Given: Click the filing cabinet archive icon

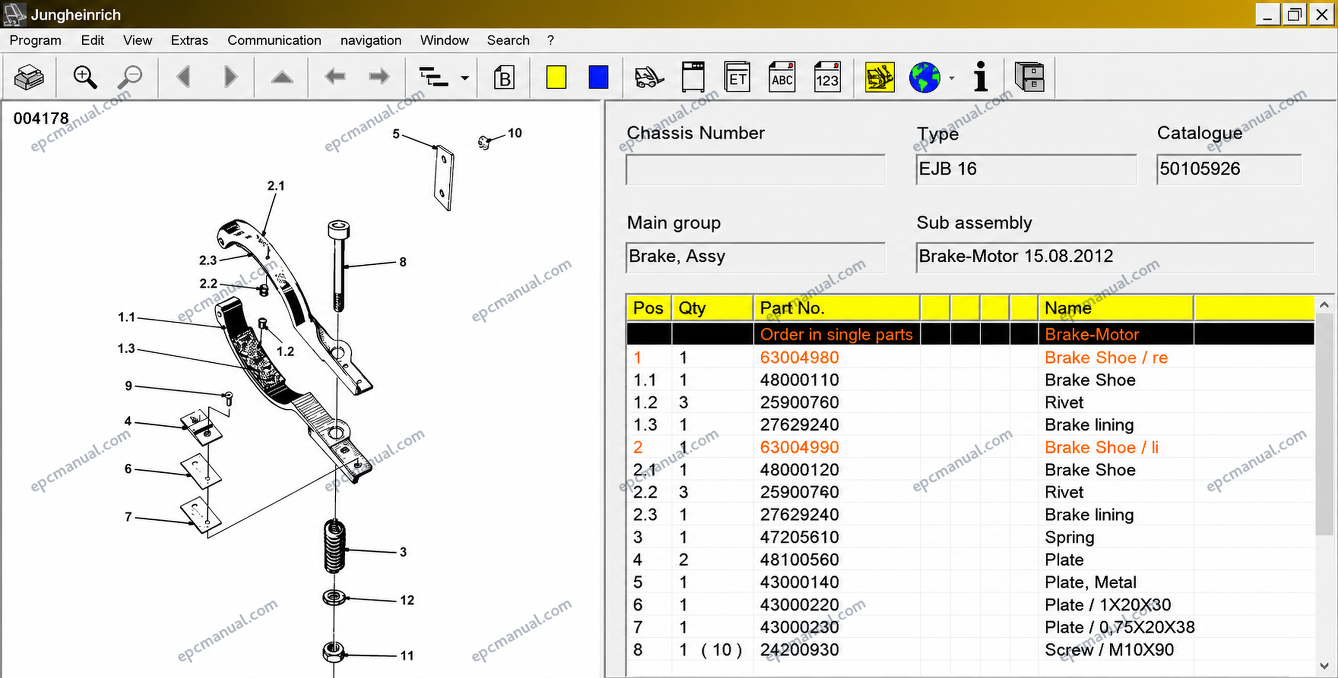Looking at the screenshot, I should tap(1029, 77).
